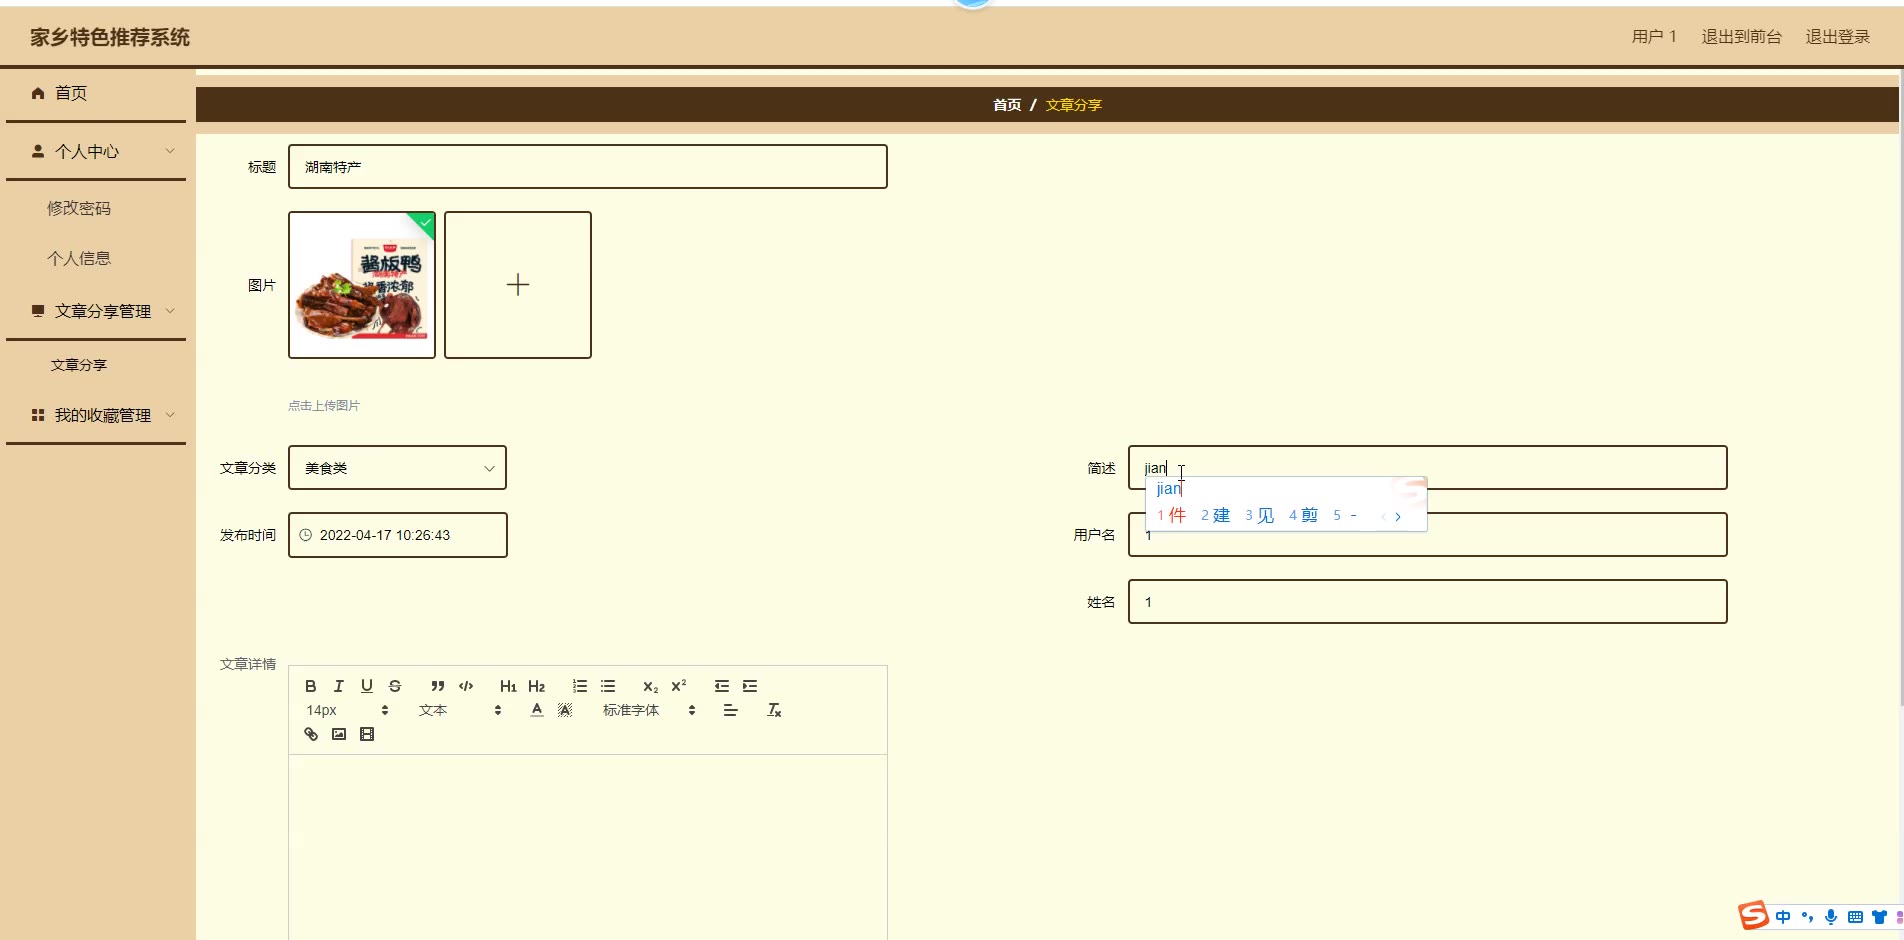Toggle underline formatting in the editor toolbar
The width and height of the screenshot is (1904, 940).
click(367, 686)
